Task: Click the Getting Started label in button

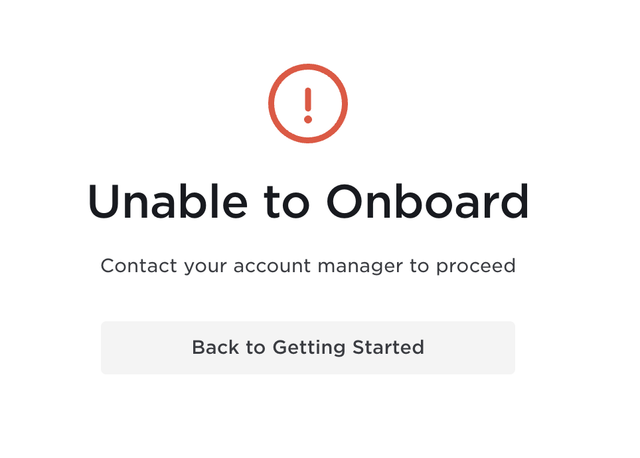Action: (x=348, y=348)
